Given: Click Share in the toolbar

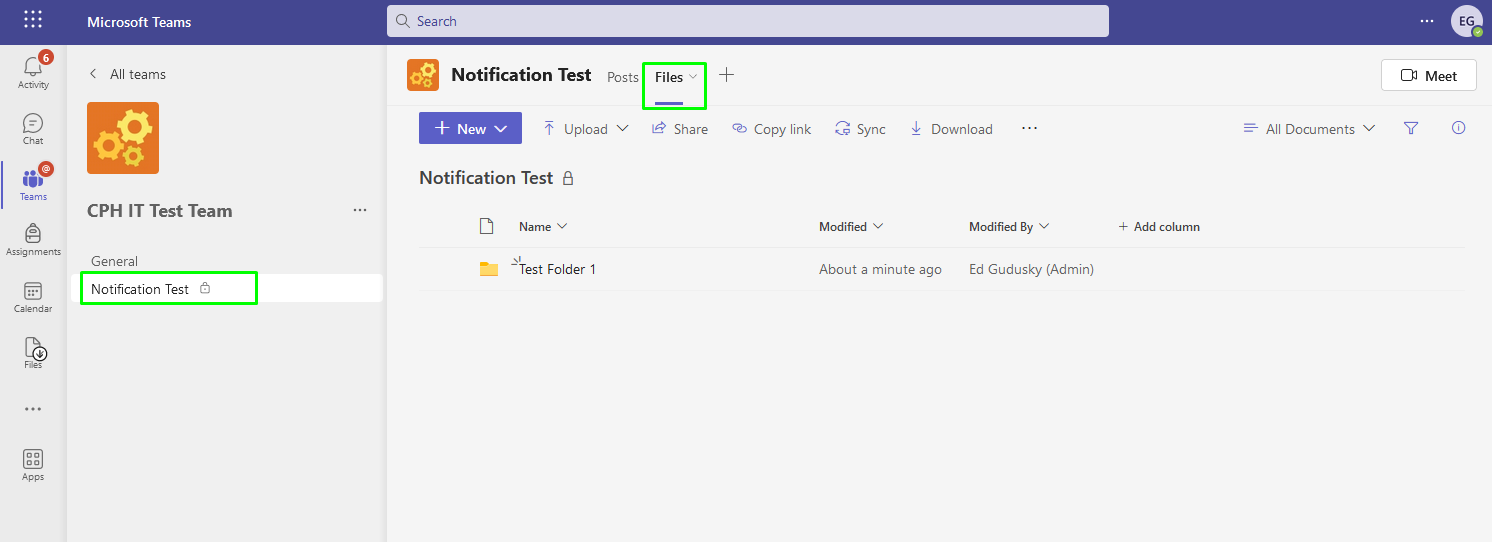Looking at the screenshot, I should coord(679,128).
